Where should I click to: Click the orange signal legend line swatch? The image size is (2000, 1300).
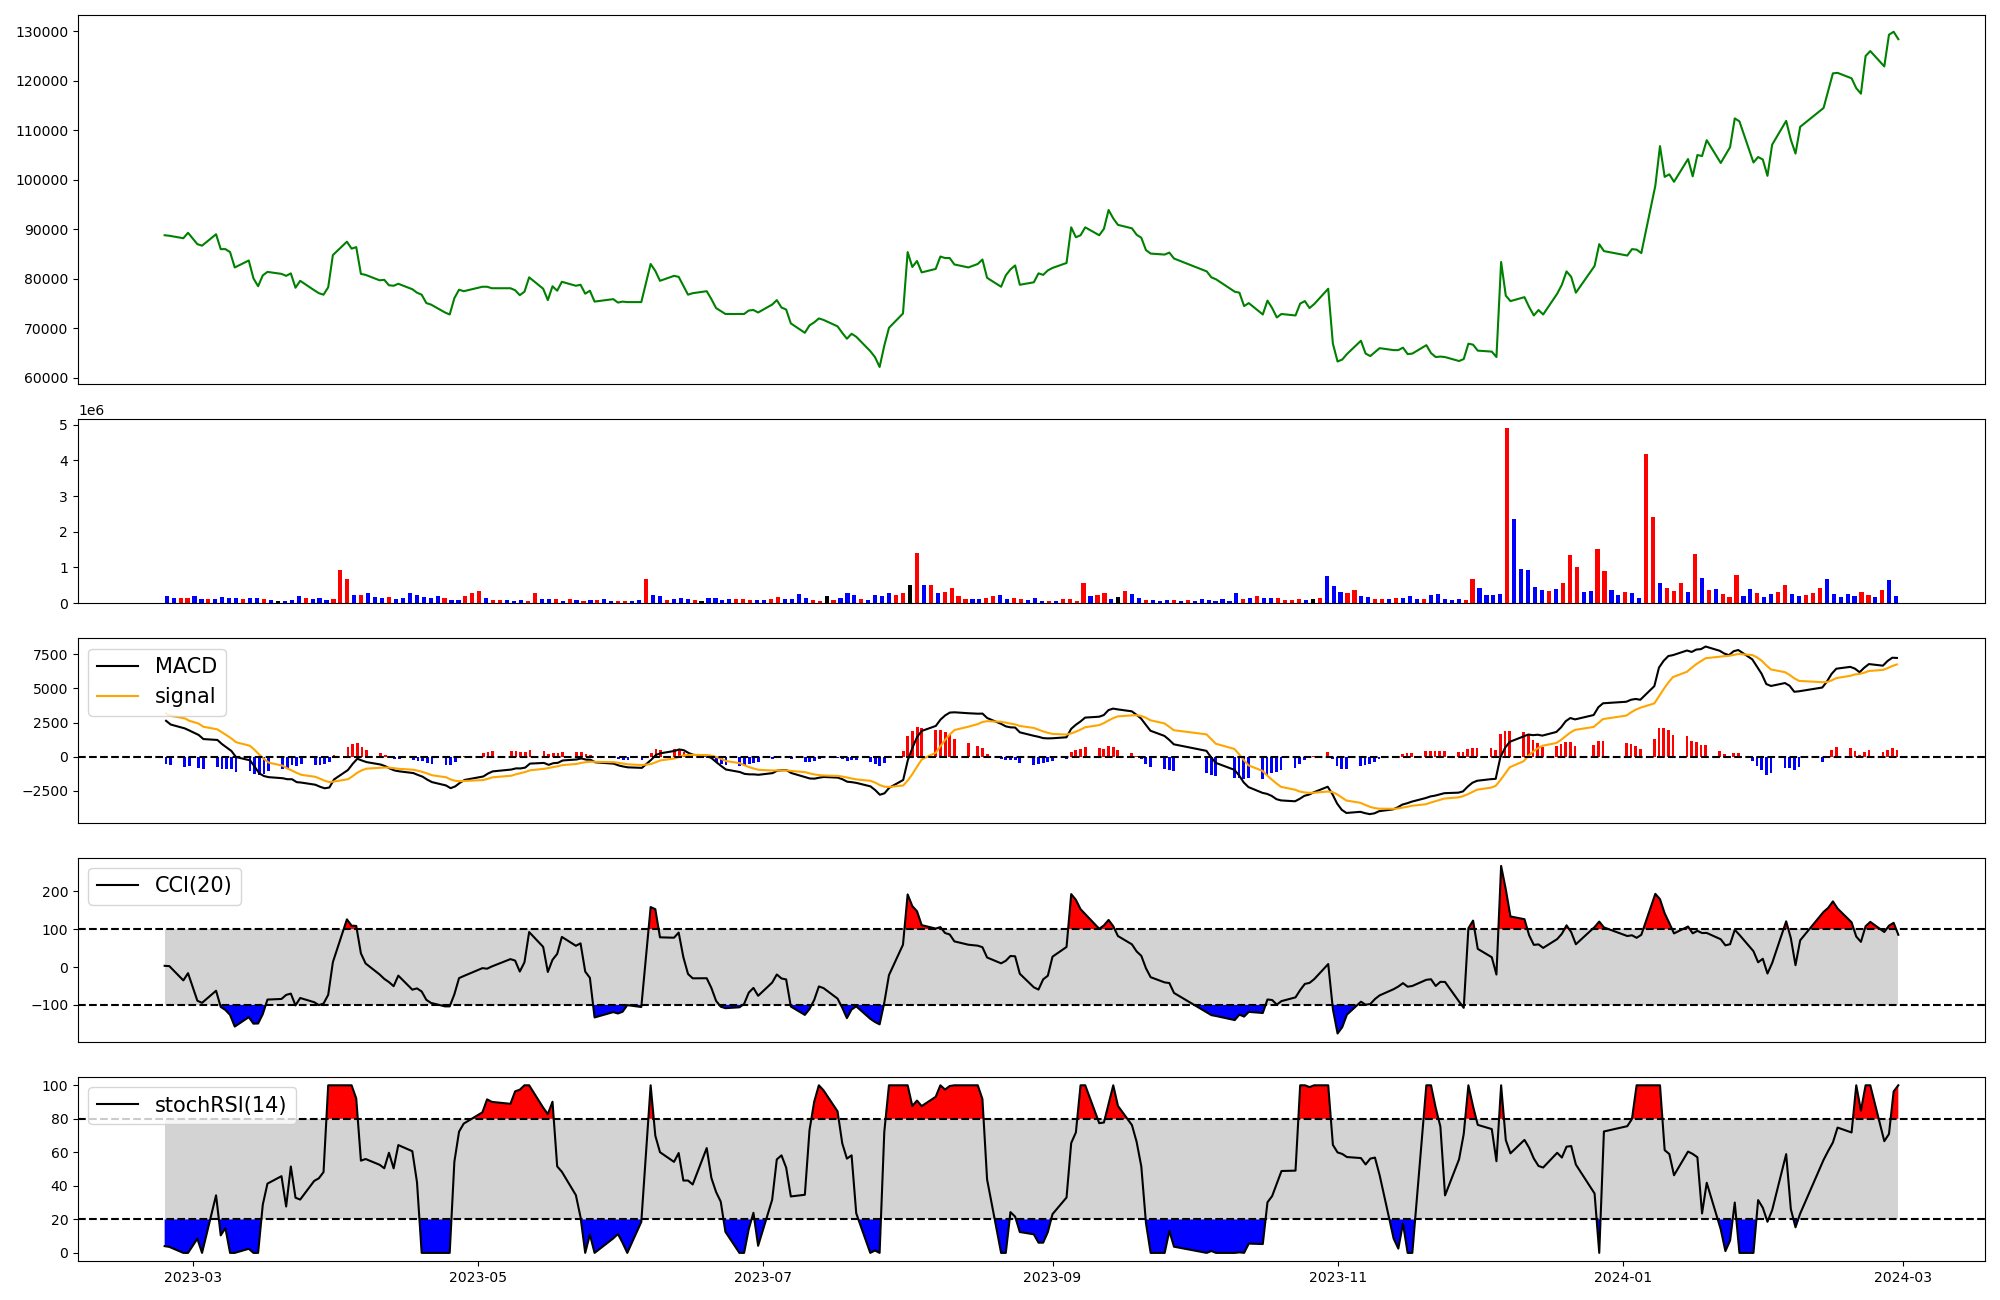120,696
